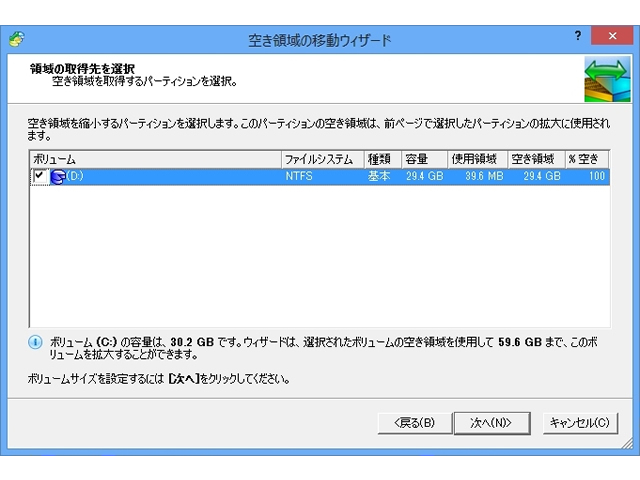Click the wizard app icon in title bar

[x=16, y=40]
